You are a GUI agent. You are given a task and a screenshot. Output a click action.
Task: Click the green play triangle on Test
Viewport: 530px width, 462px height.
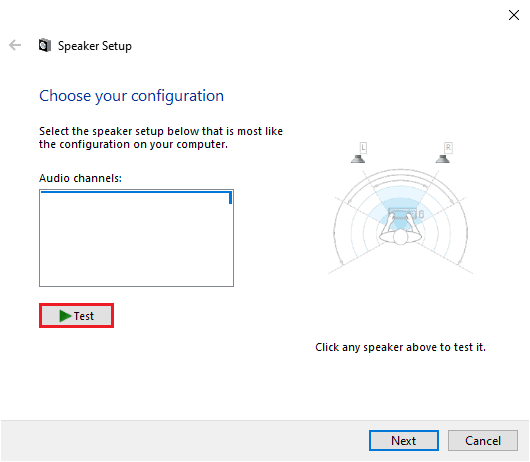(65, 316)
